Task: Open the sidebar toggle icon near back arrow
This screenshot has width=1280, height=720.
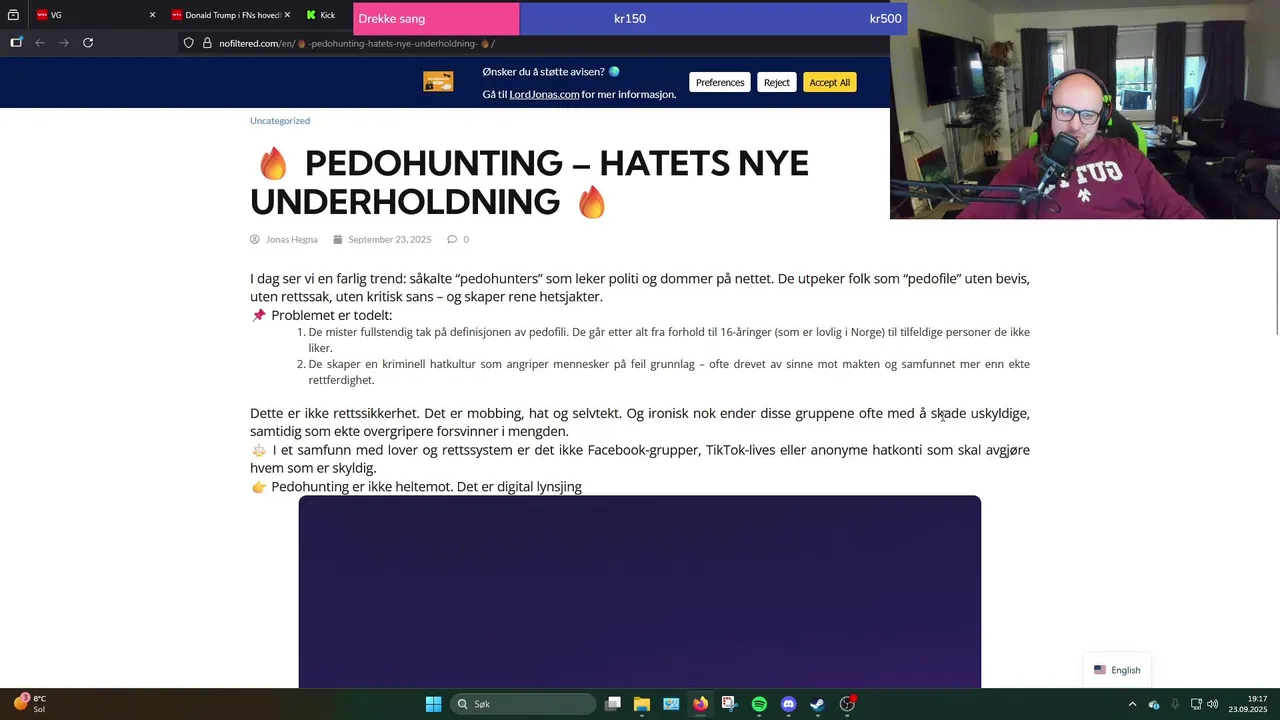Action: click(x=16, y=43)
